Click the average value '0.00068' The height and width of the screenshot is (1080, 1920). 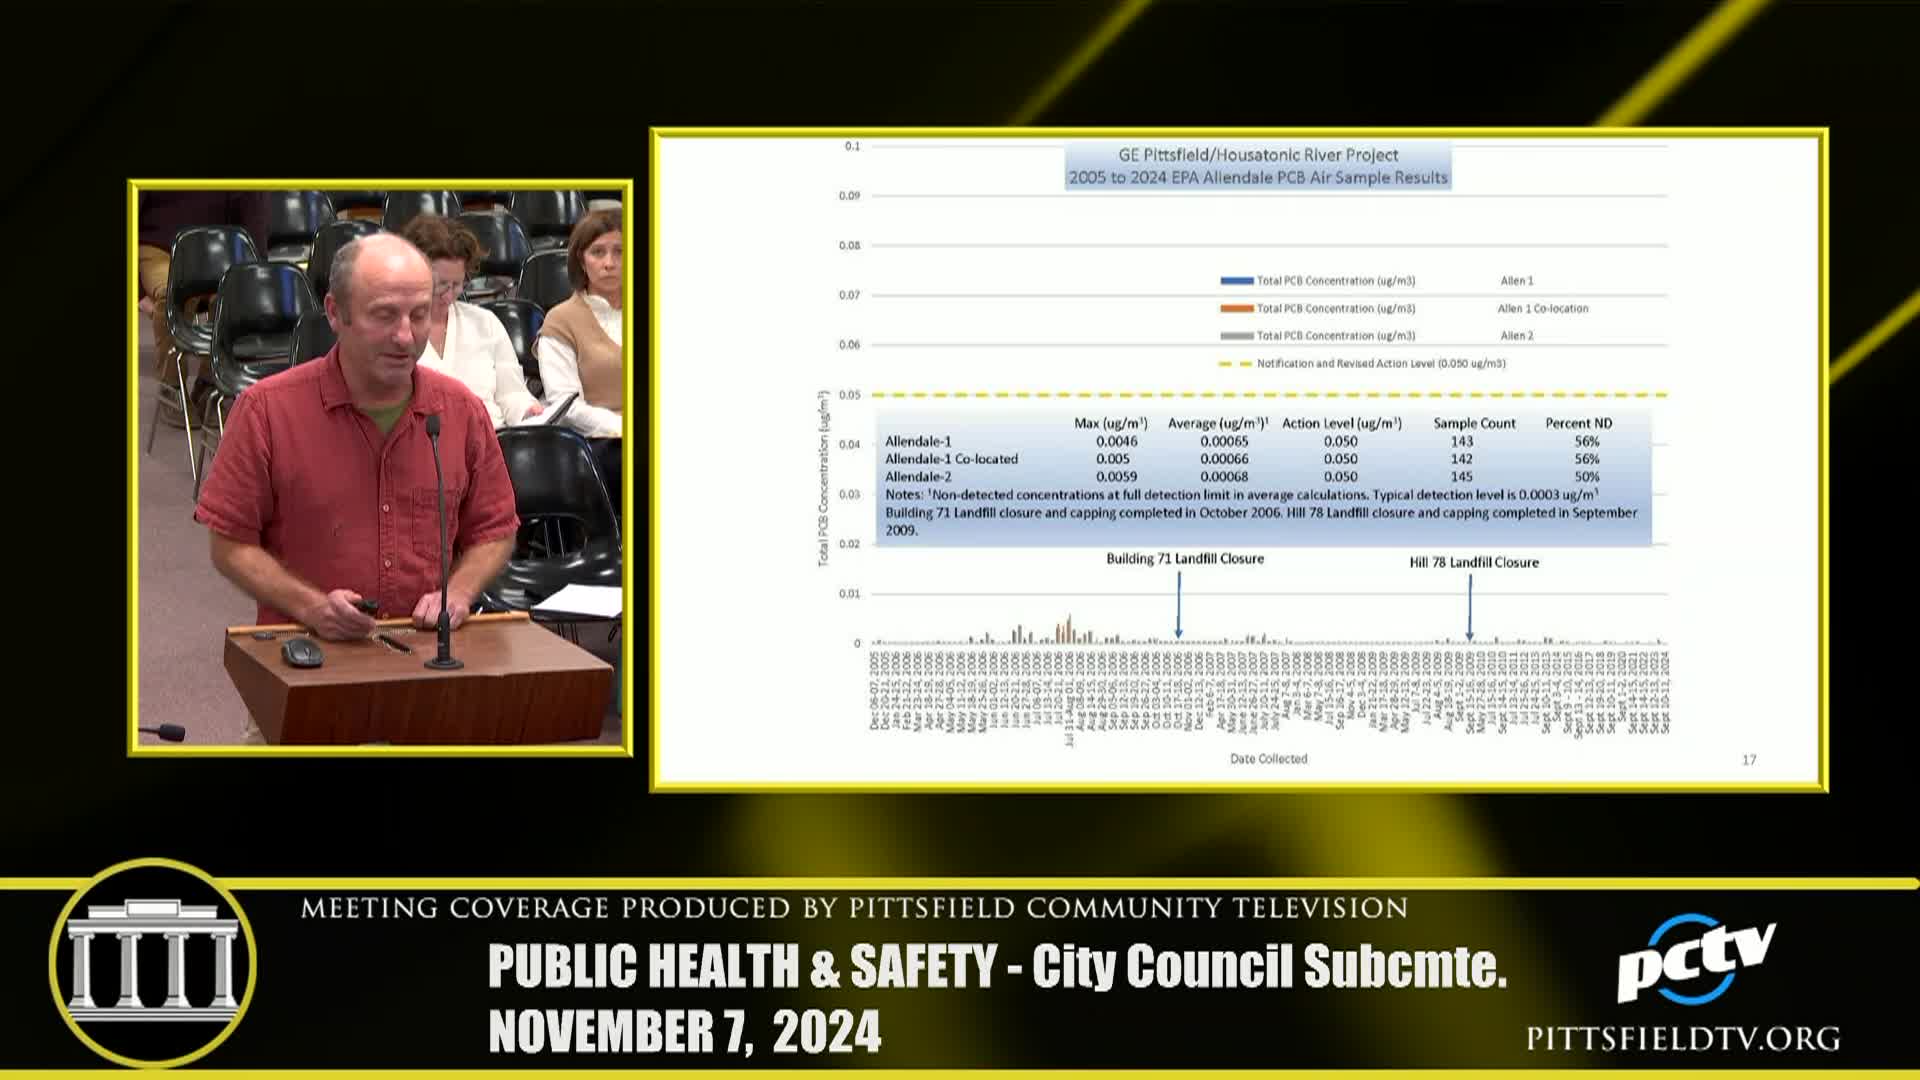point(1224,477)
